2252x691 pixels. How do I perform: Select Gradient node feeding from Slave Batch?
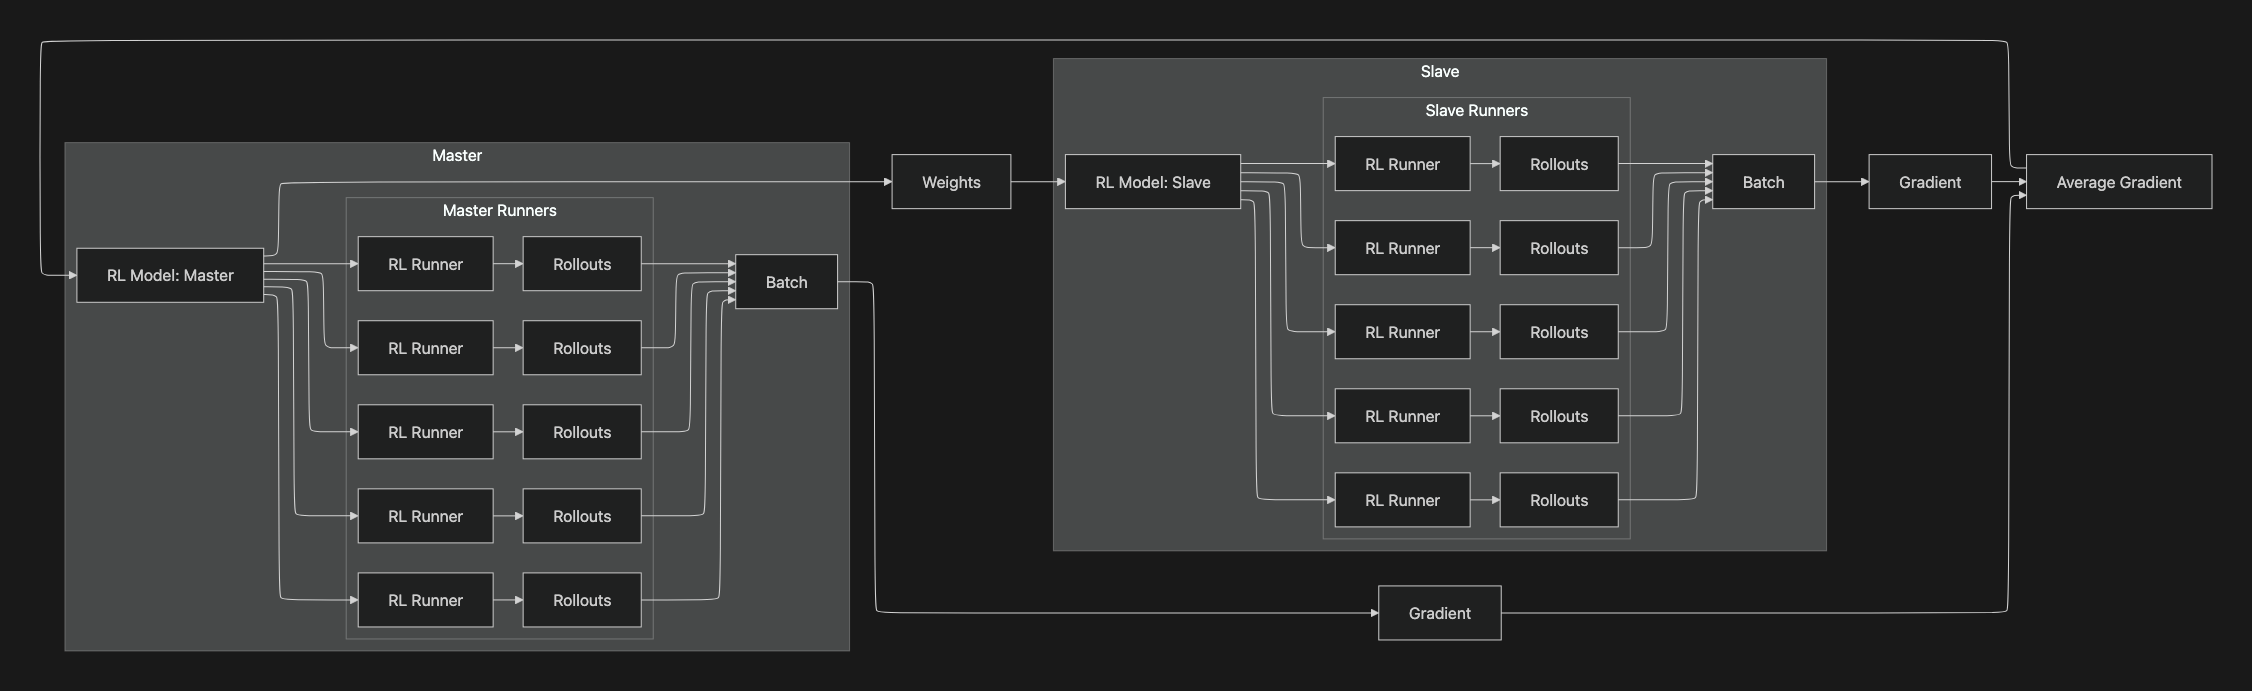[1930, 182]
